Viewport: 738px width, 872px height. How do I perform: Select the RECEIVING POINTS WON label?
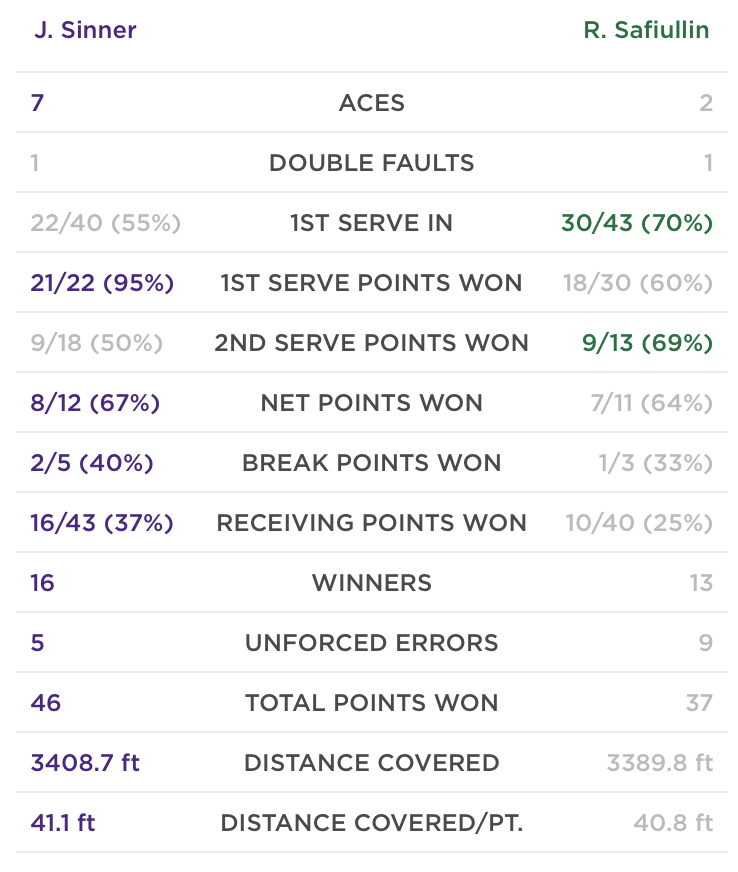click(372, 523)
